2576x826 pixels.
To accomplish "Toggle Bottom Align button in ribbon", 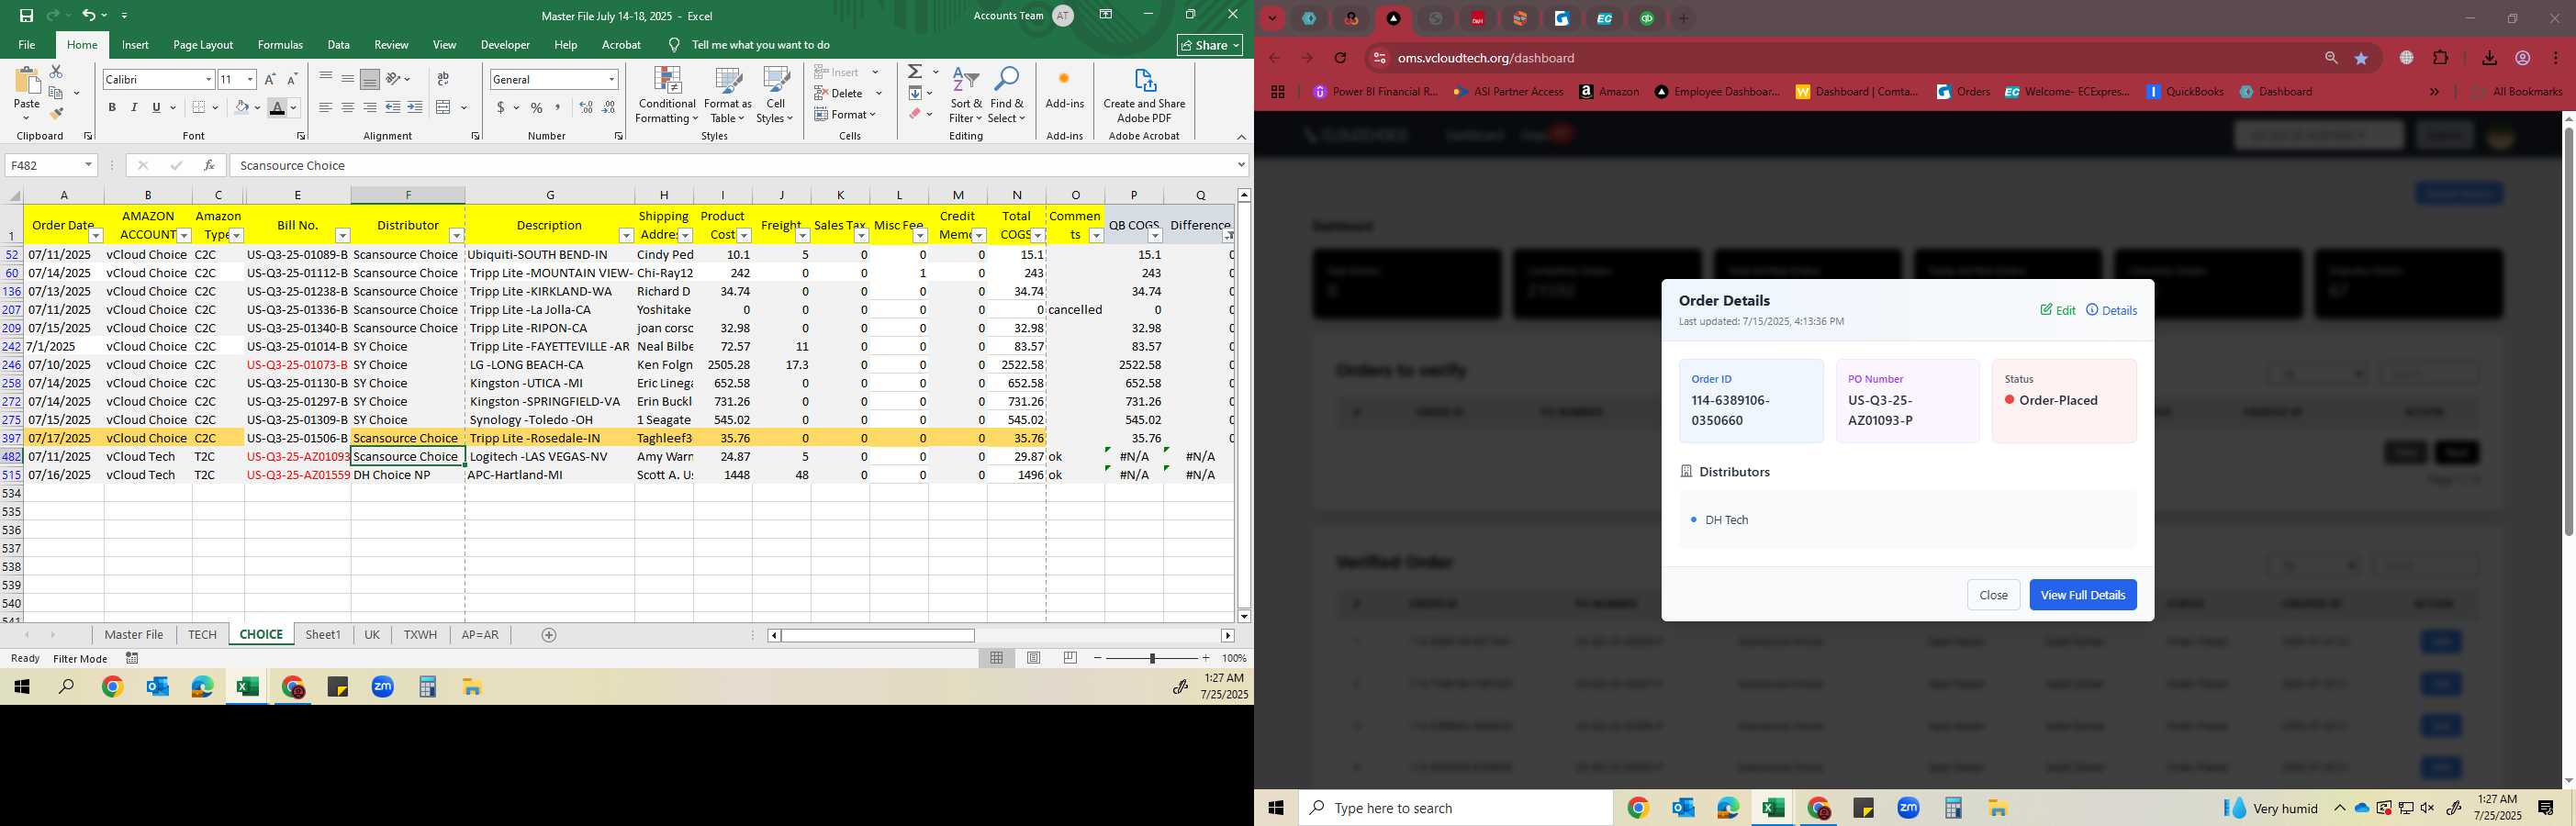I will (370, 79).
